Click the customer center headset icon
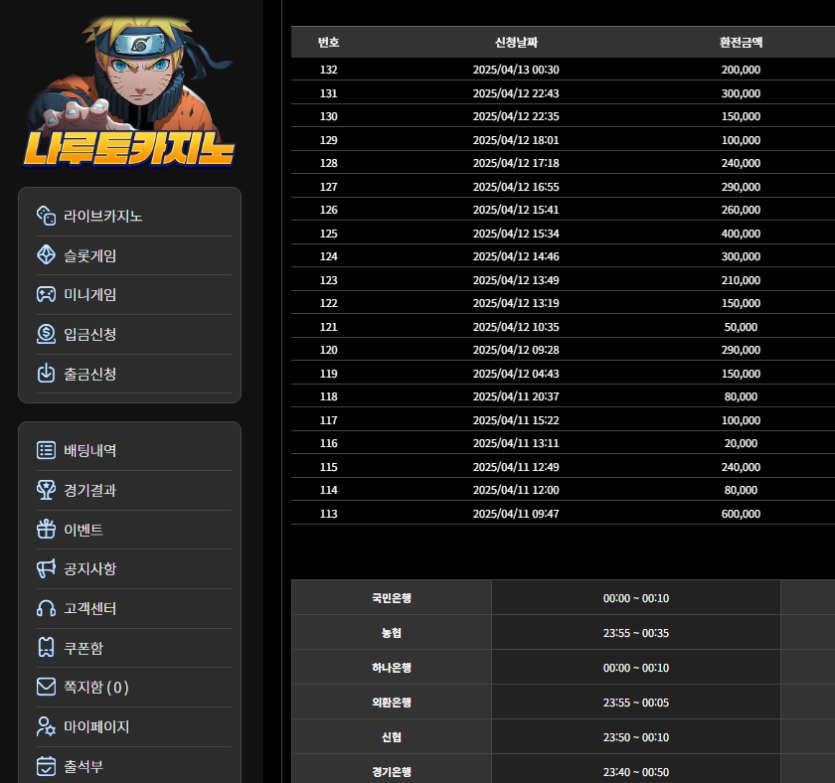The width and height of the screenshot is (835, 783). tap(46, 608)
